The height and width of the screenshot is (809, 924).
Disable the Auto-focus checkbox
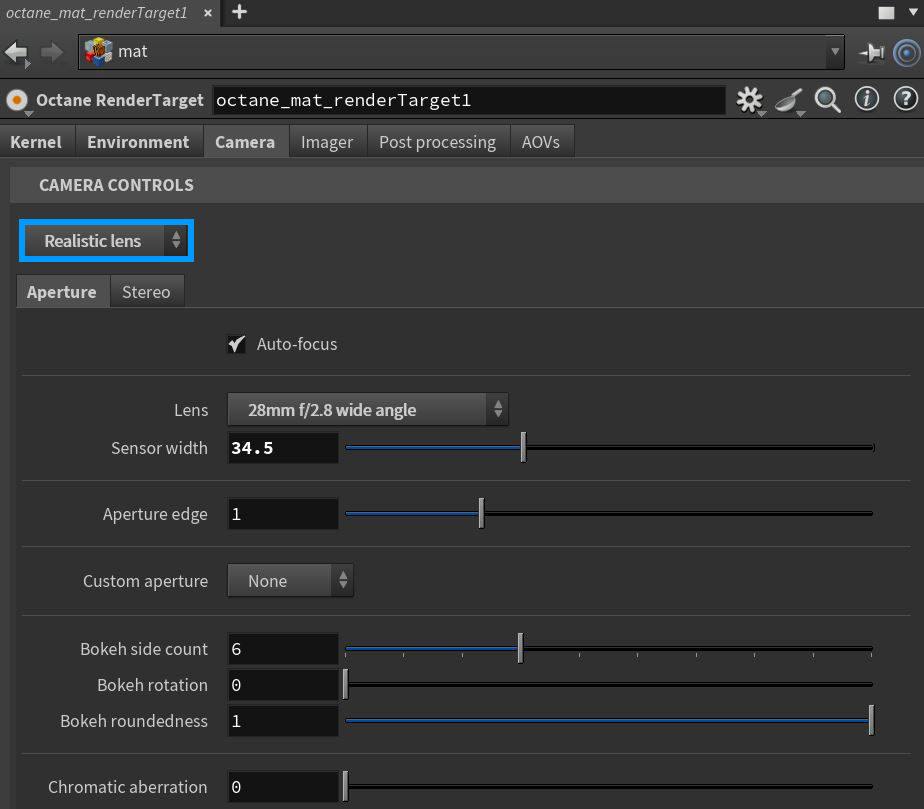(x=237, y=344)
